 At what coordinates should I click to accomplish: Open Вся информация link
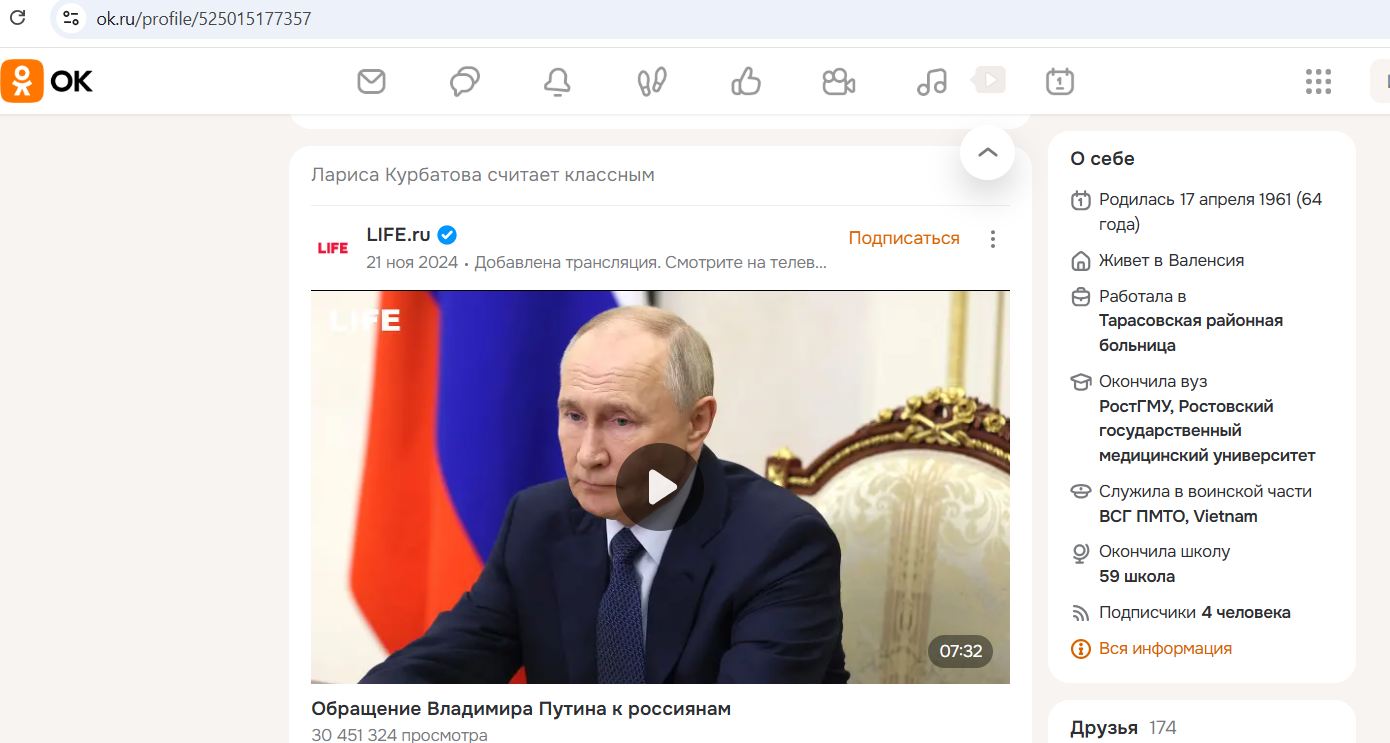pyautogui.click(x=1165, y=648)
